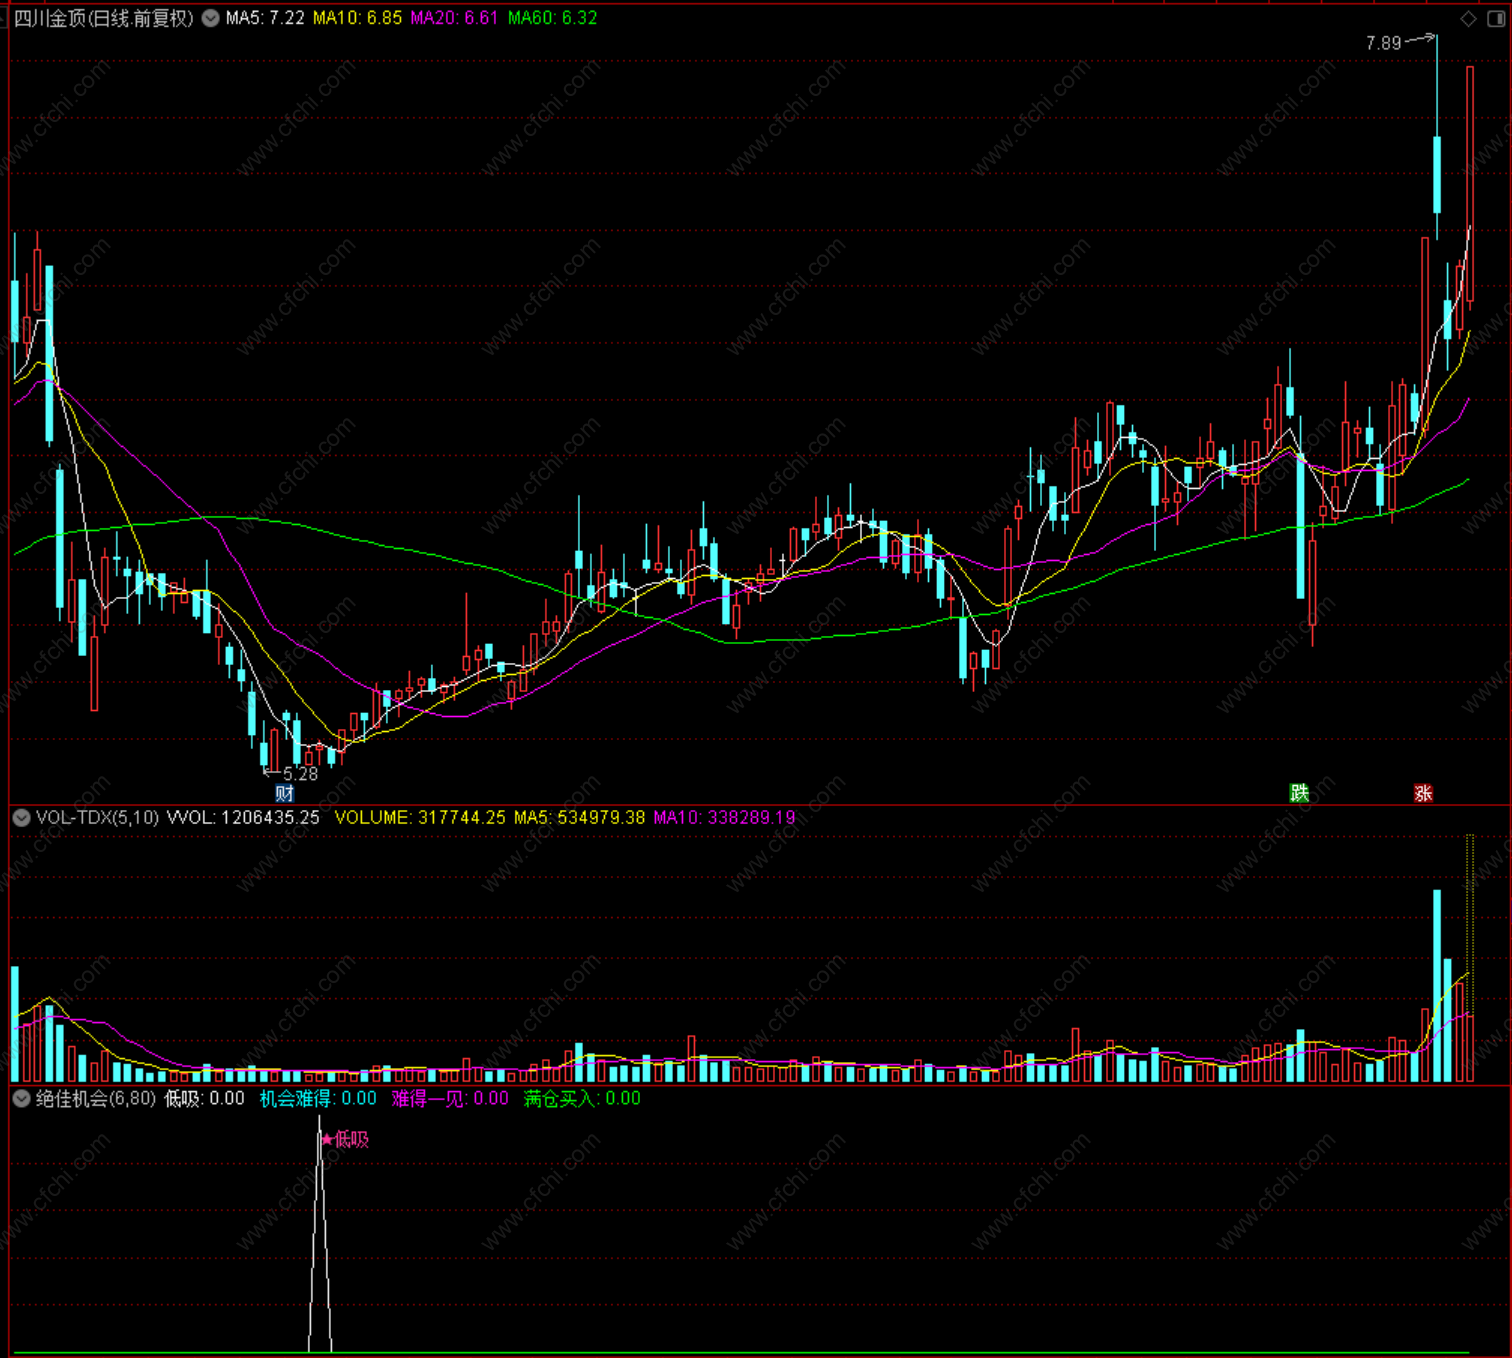This screenshot has width=1512, height=1358.
Task: Click the ★低吸 signal marker
Action: click(345, 1139)
